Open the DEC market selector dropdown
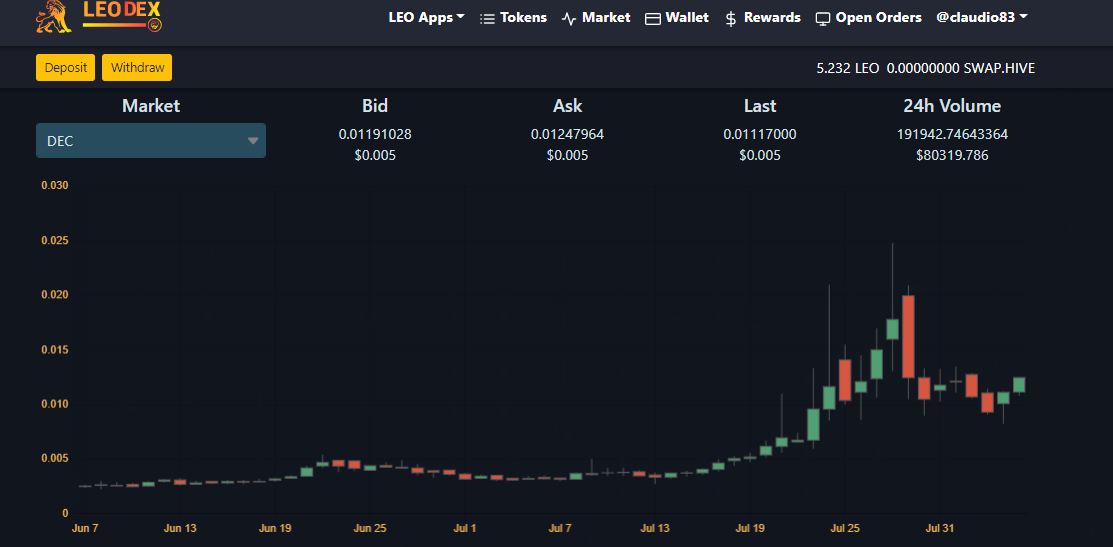This screenshot has width=1113, height=547. [x=150, y=140]
